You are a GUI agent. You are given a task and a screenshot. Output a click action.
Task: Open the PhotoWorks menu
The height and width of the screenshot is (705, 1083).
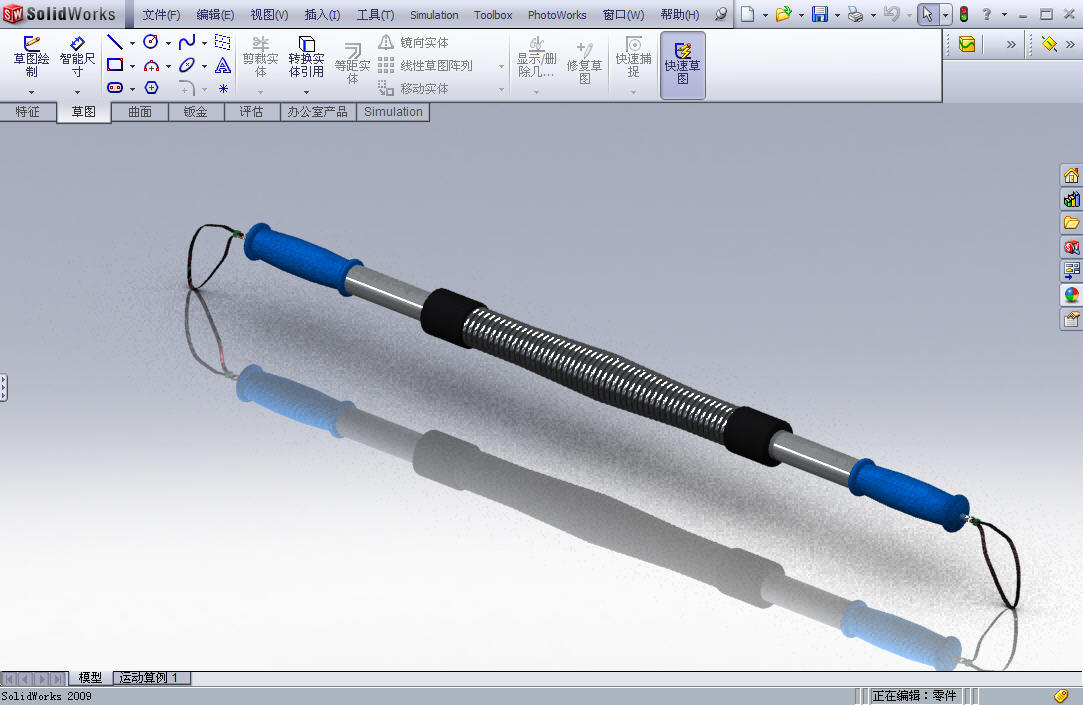click(x=557, y=15)
